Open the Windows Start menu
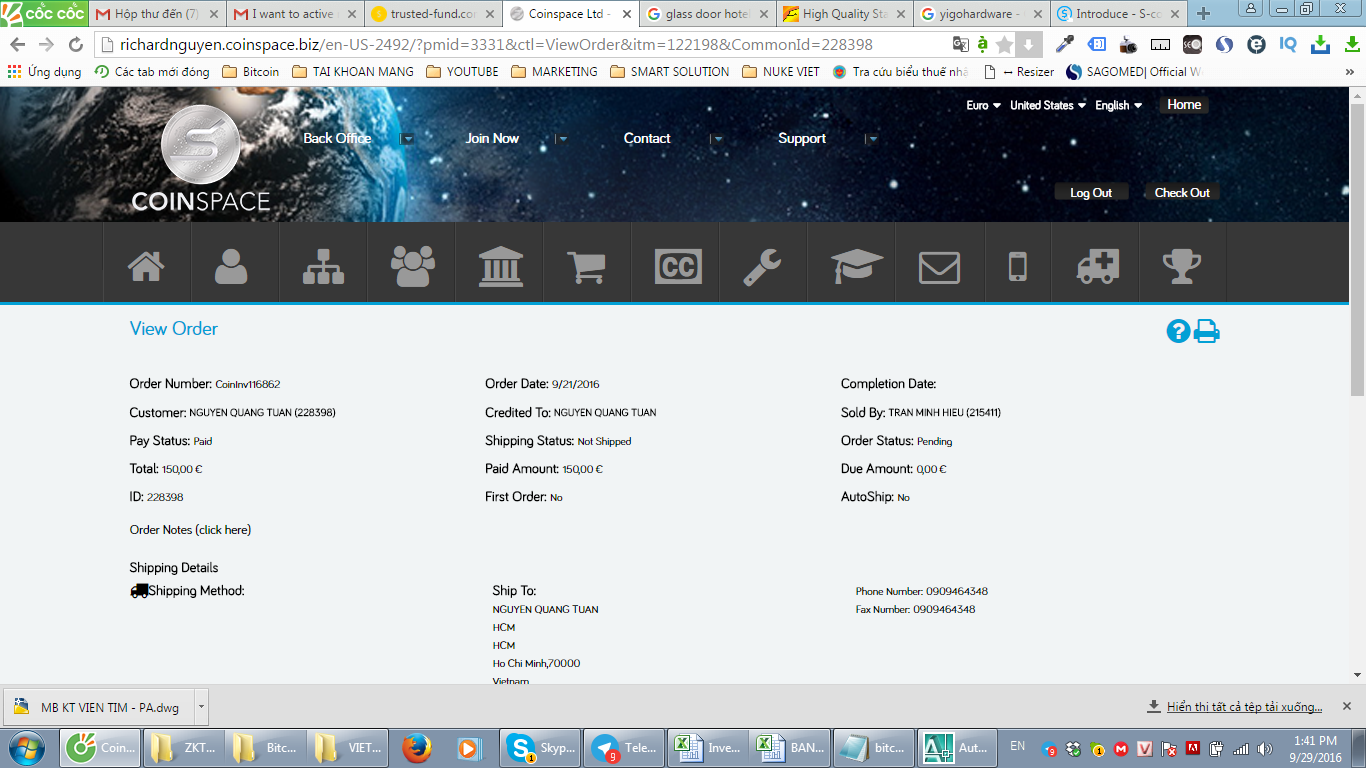The image size is (1366, 768). (x=27, y=747)
